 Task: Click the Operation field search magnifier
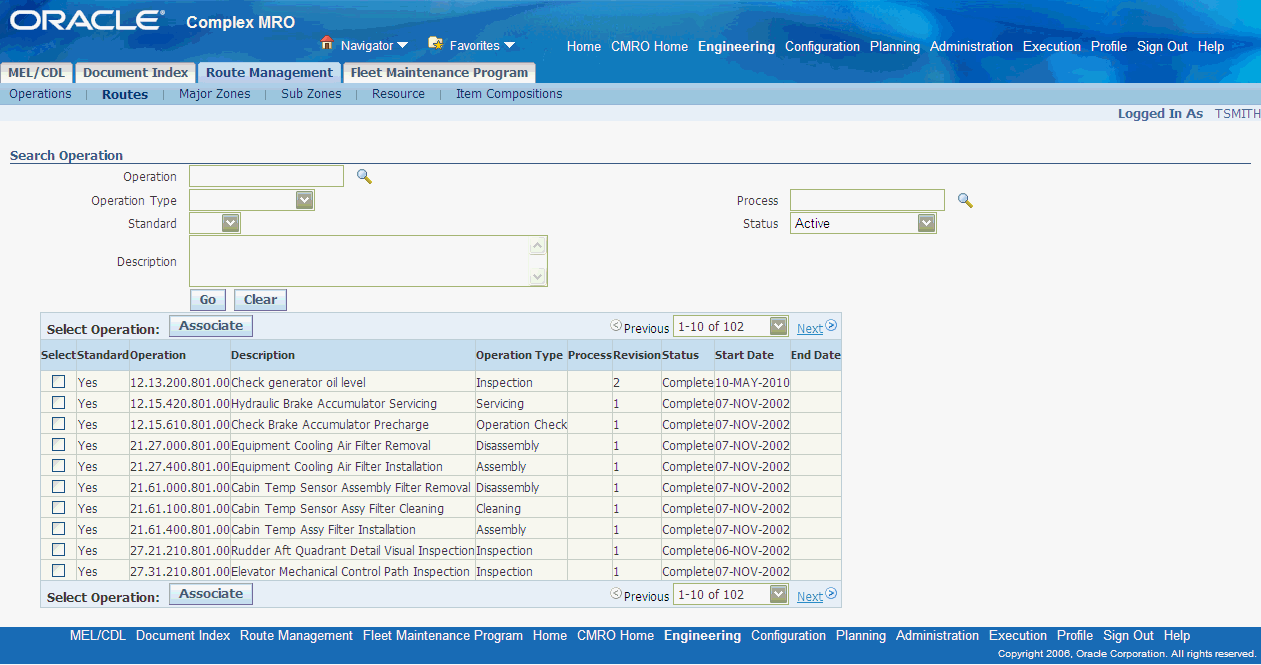click(x=364, y=177)
